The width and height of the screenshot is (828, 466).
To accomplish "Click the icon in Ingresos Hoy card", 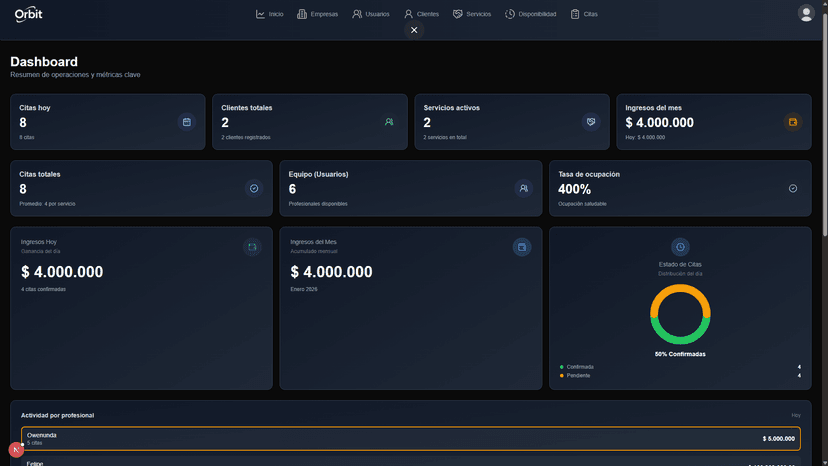I will pyautogui.click(x=252, y=247).
